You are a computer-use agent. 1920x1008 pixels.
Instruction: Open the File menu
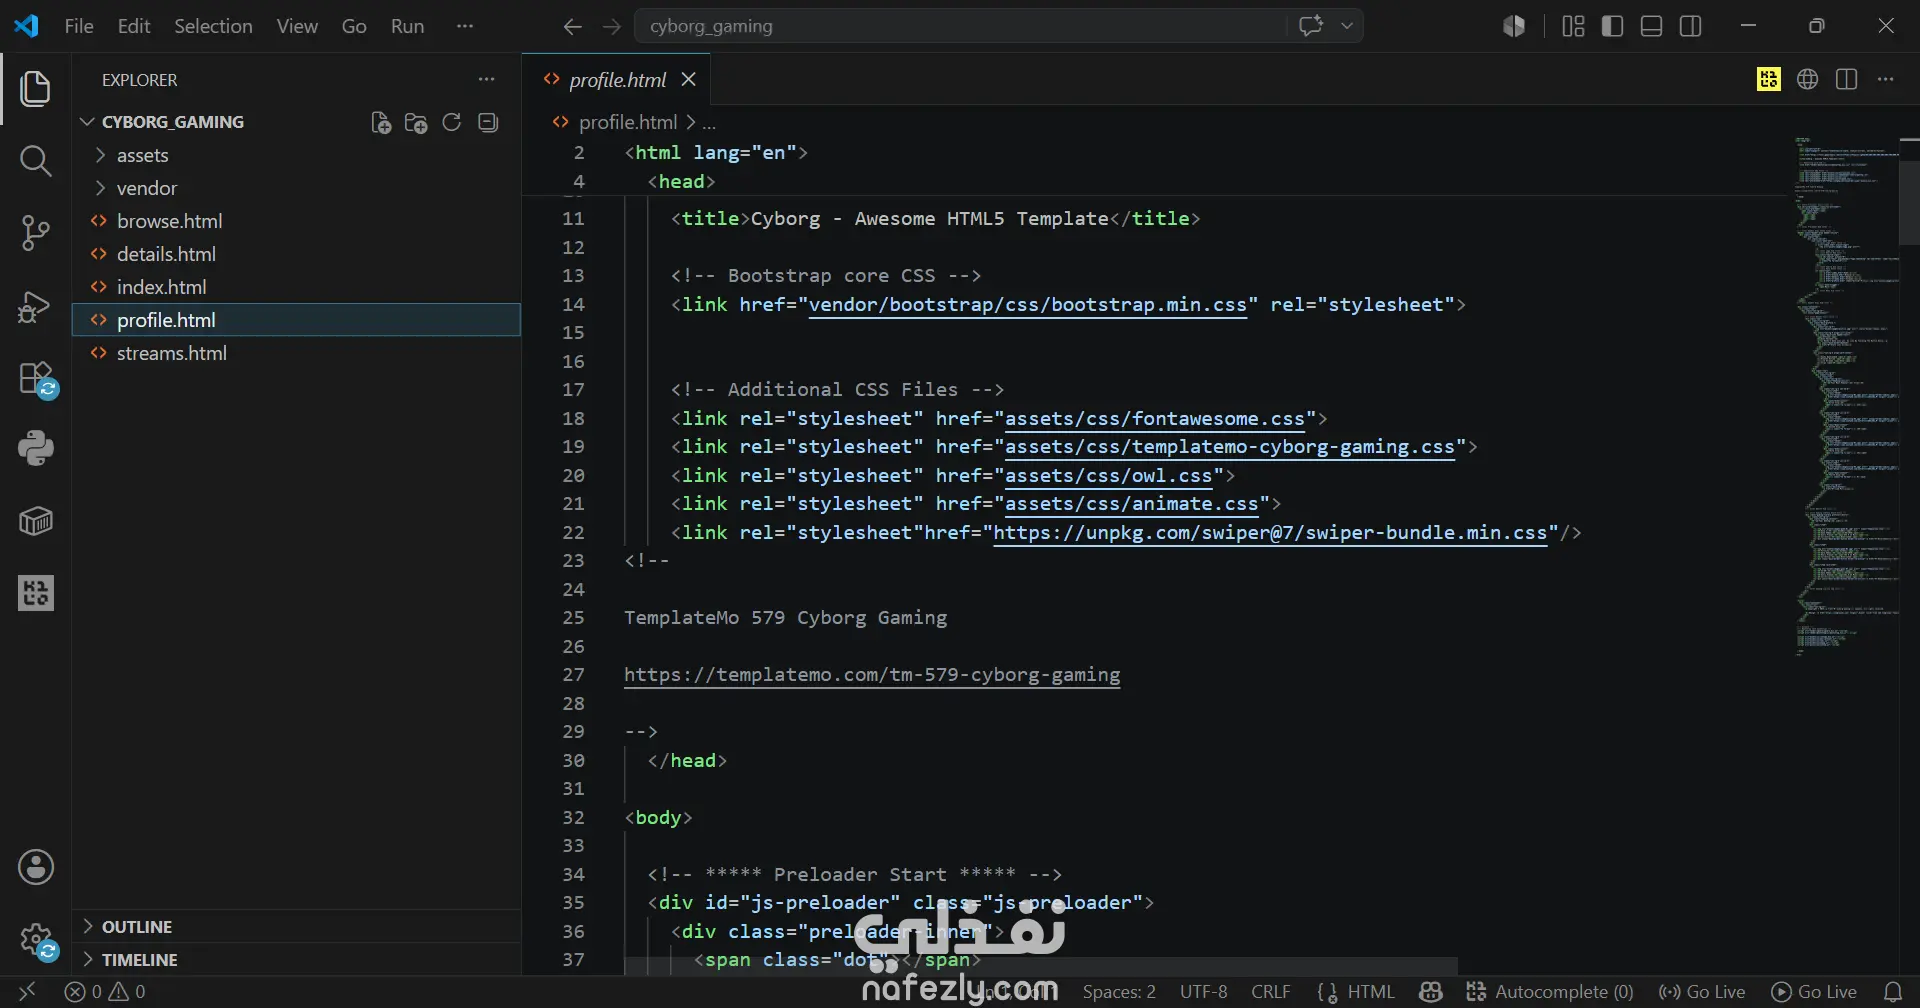(79, 26)
